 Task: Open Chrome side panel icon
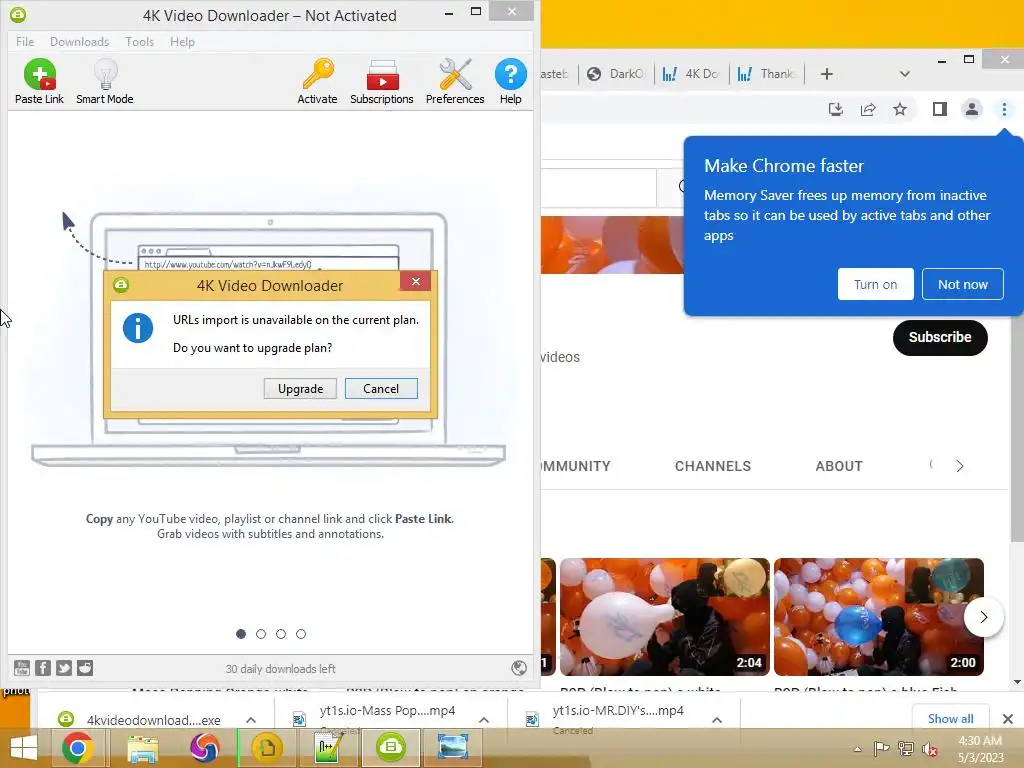(x=940, y=109)
